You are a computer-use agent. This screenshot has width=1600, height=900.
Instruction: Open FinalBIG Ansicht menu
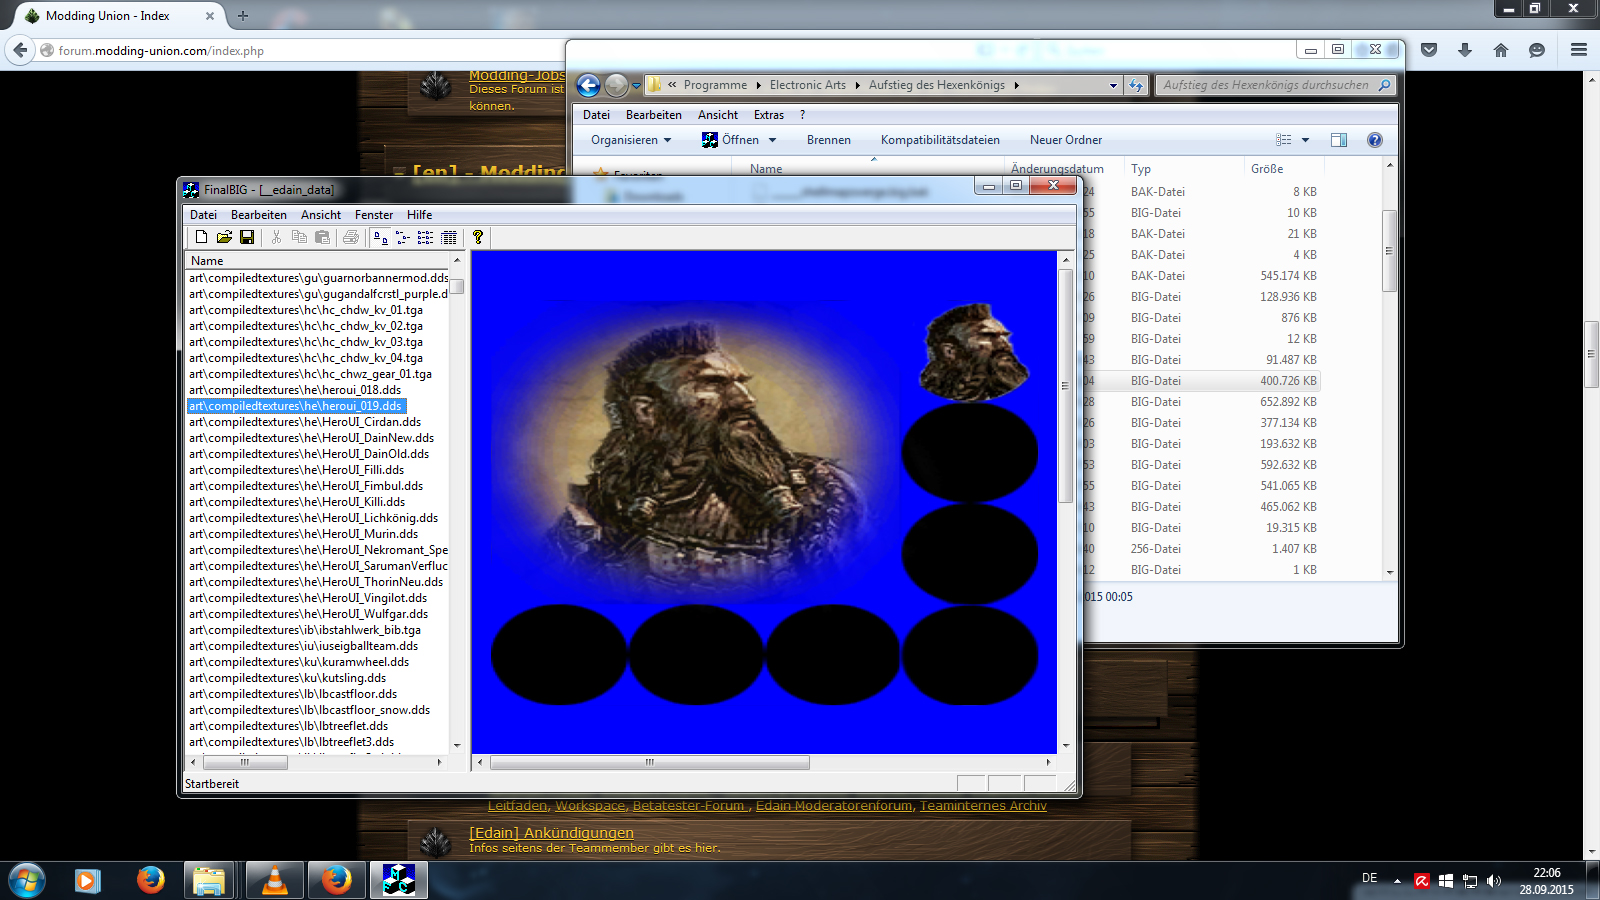[x=321, y=215]
